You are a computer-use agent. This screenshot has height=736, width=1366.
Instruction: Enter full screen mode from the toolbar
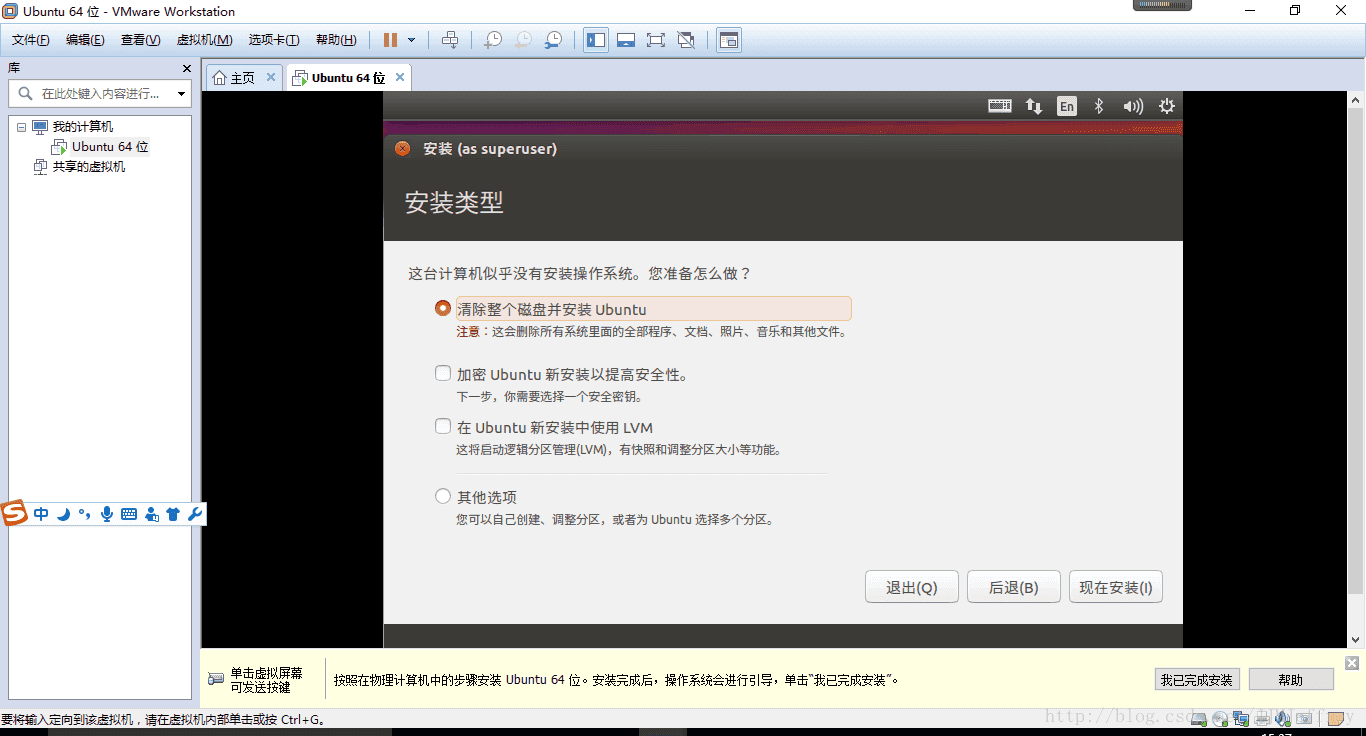[656, 40]
